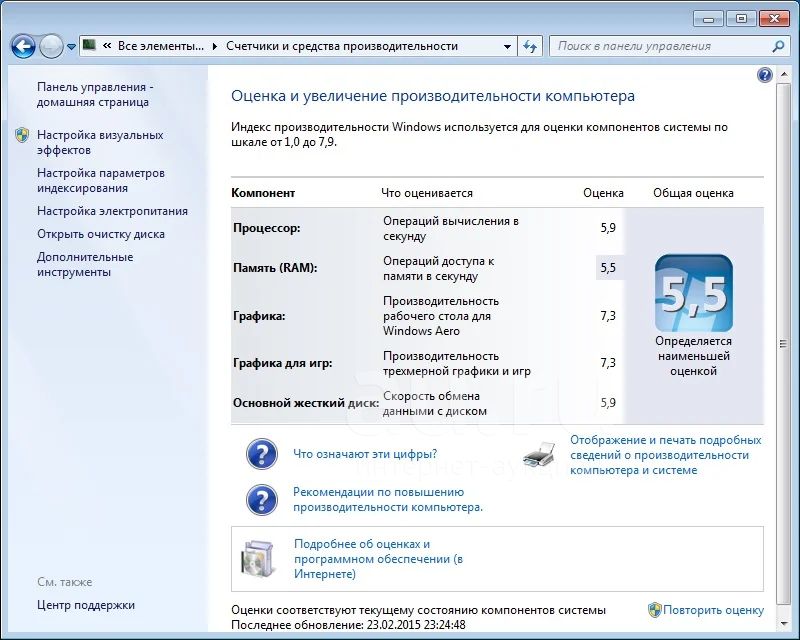Click the 'Память (RAM):' row label

pyautogui.click(x=275, y=268)
